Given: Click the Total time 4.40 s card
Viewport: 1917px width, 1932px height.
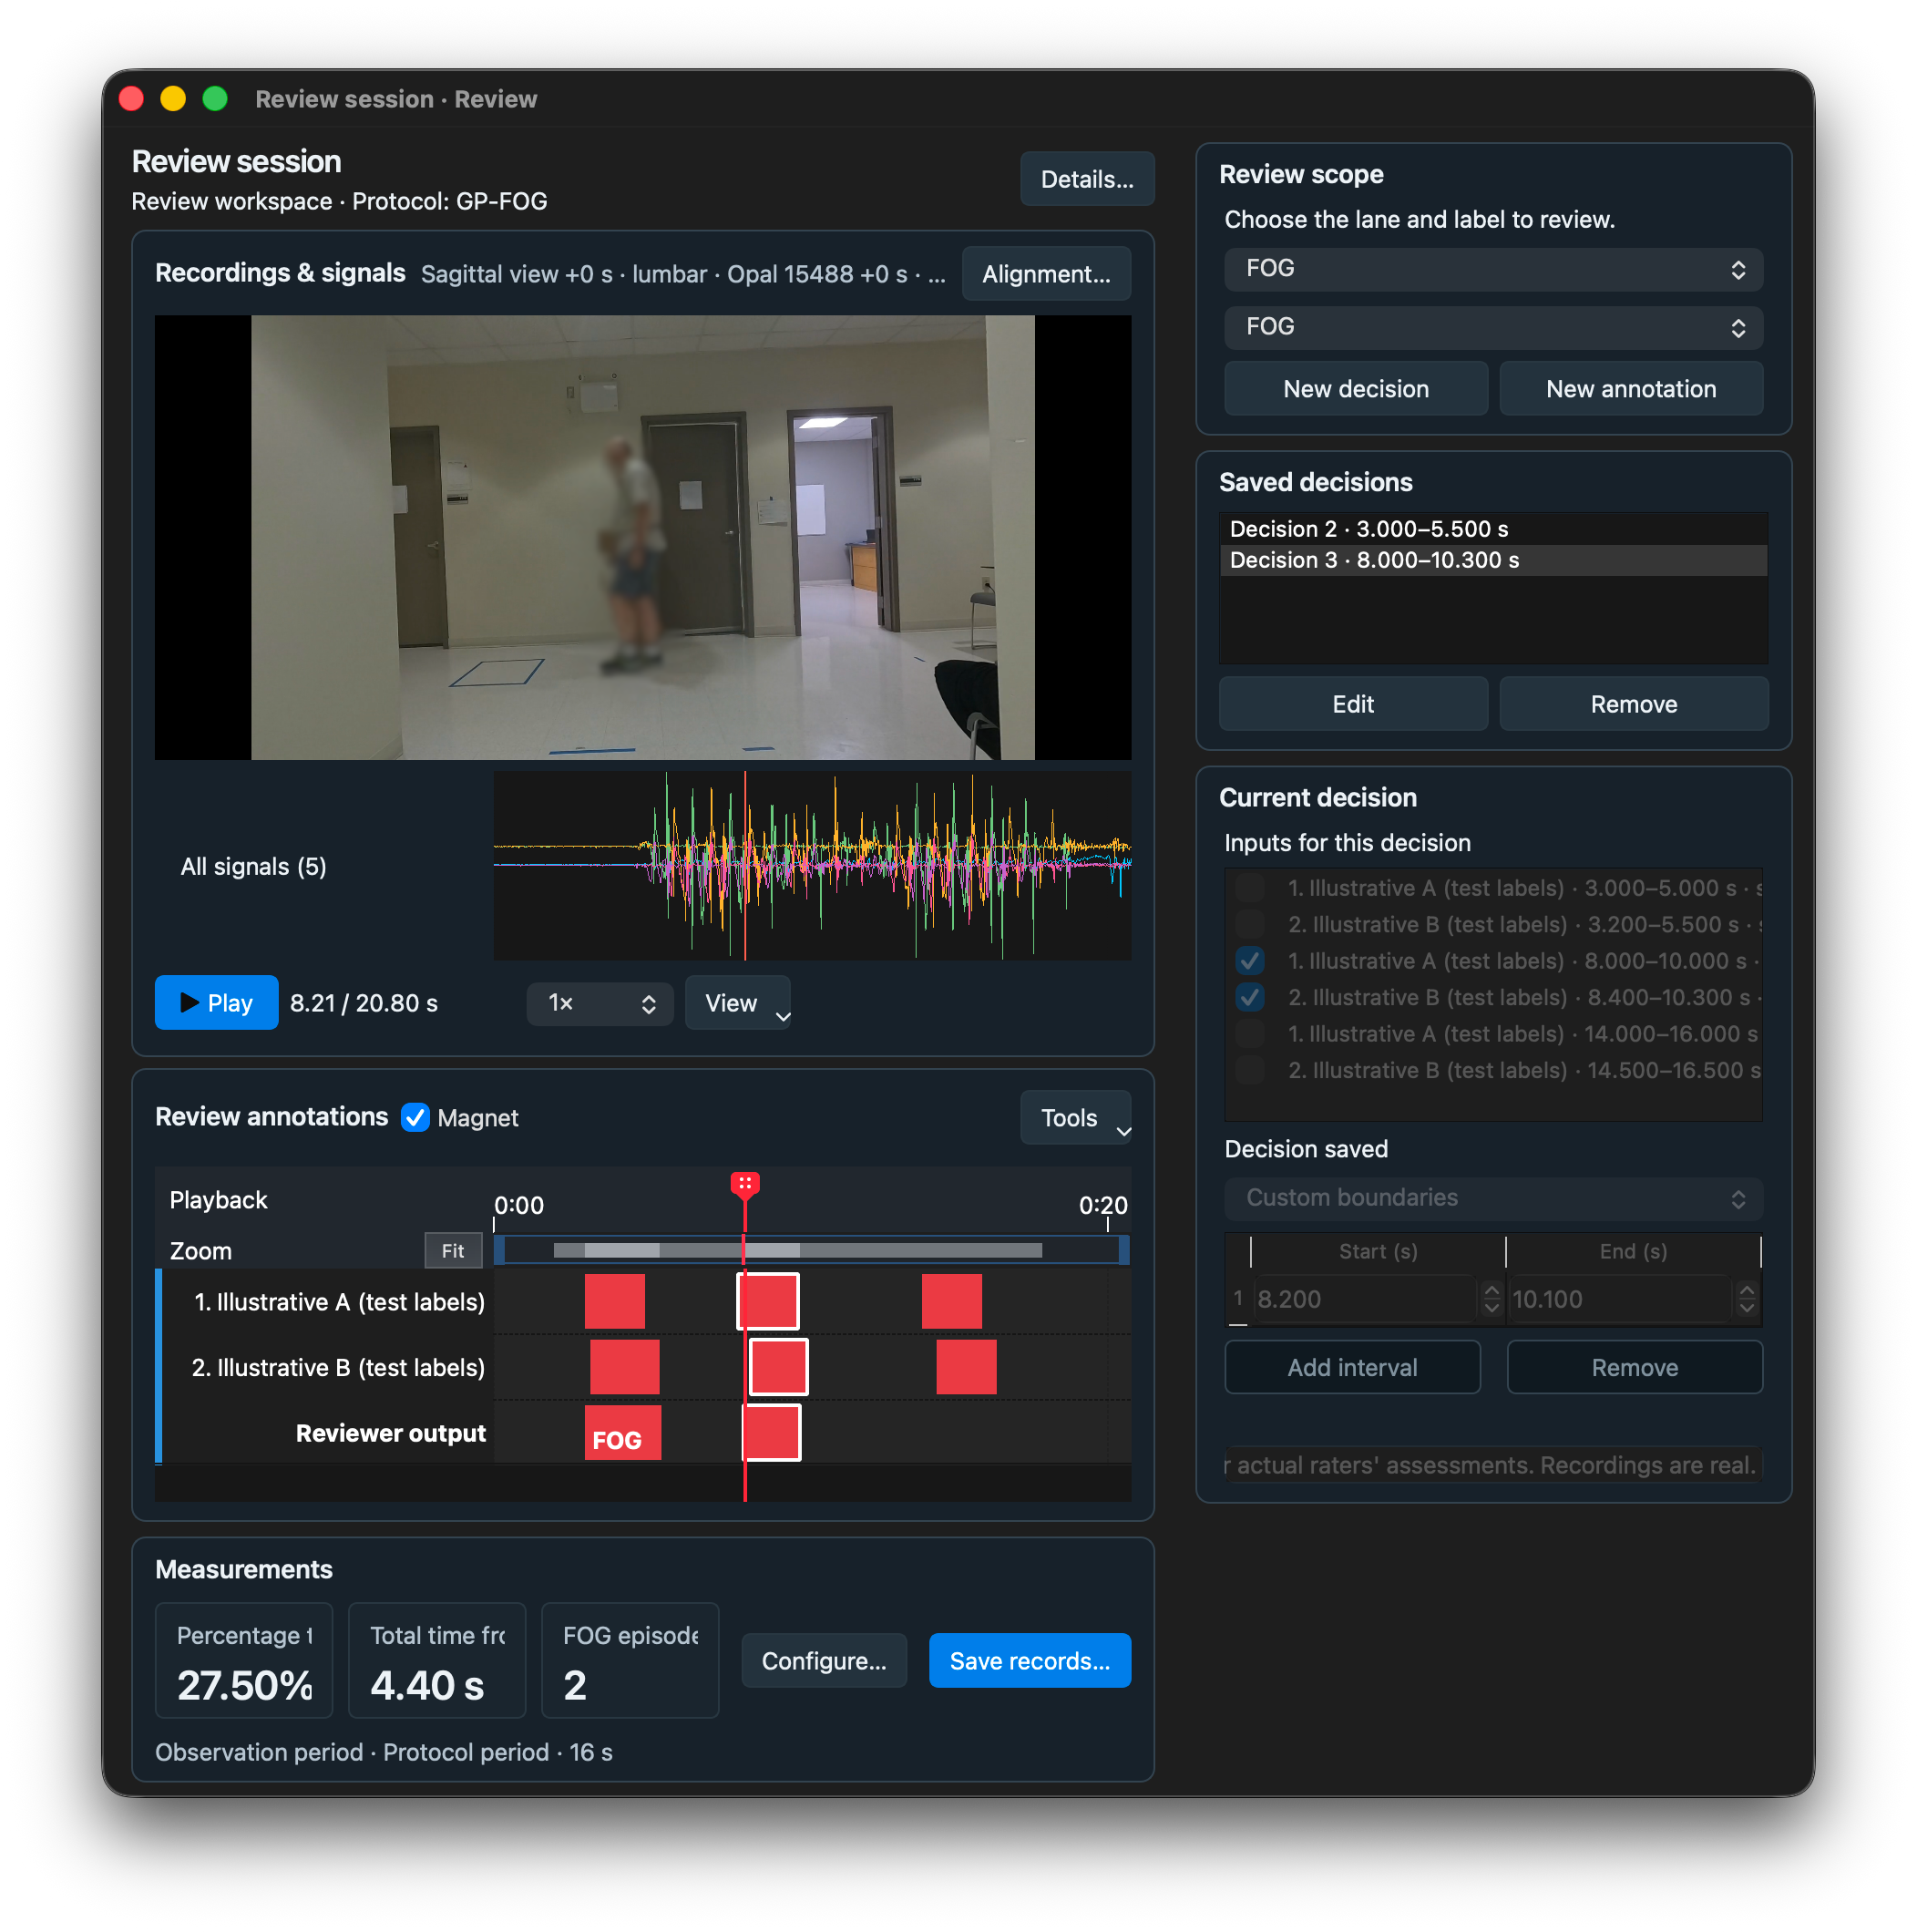Looking at the screenshot, I should coord(436,1660).
